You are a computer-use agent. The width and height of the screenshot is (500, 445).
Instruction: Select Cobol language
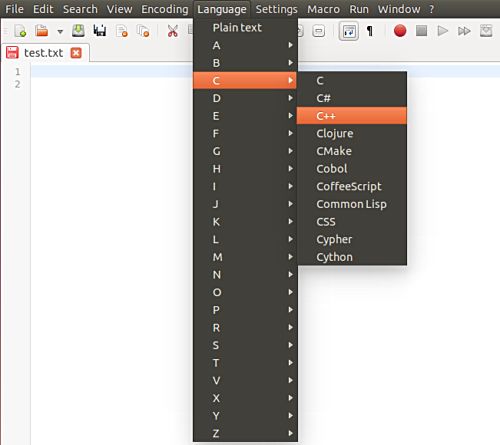(x=352, y=169)
